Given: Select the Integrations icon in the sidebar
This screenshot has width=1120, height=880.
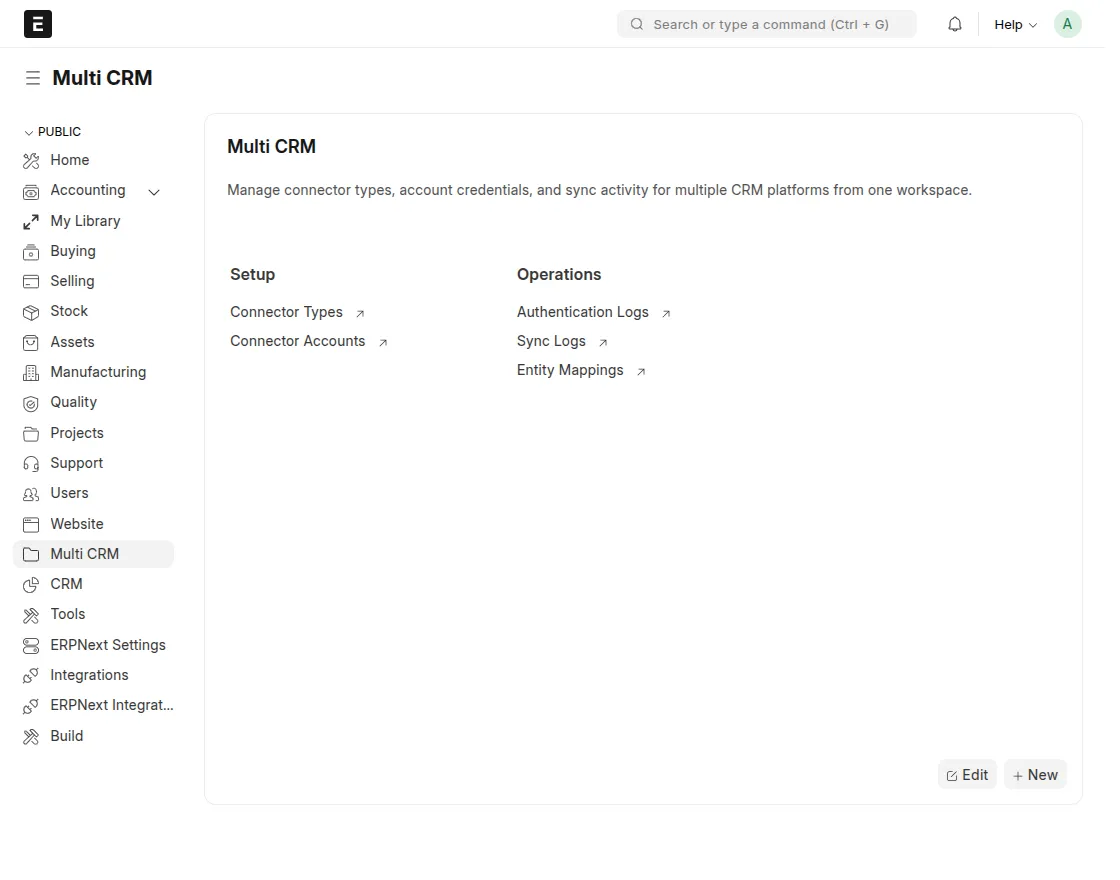Looking at the screenshot, I should pos(31,675).
